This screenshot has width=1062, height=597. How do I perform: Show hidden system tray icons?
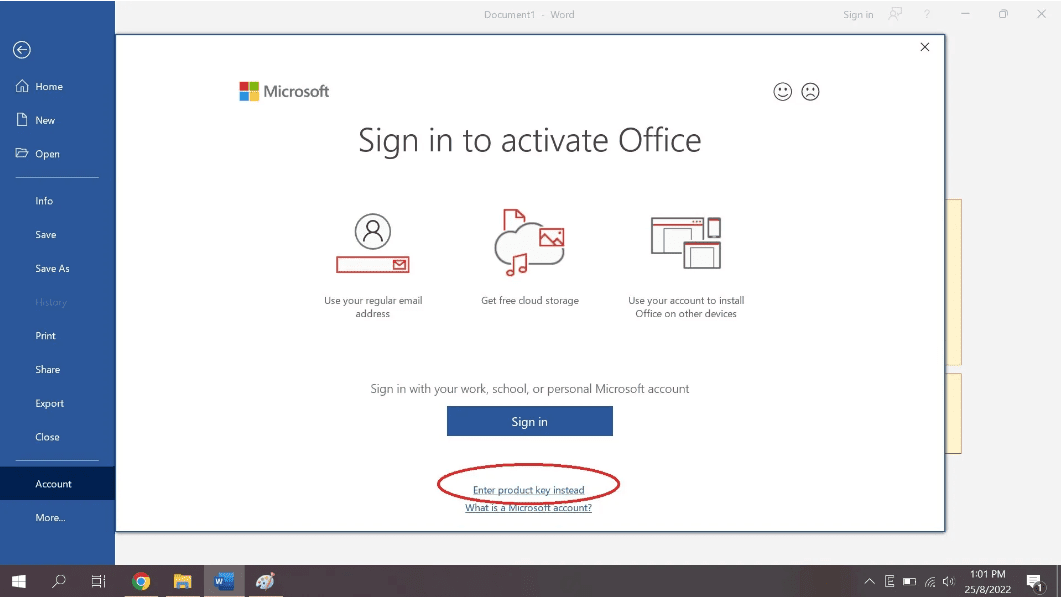869,581
